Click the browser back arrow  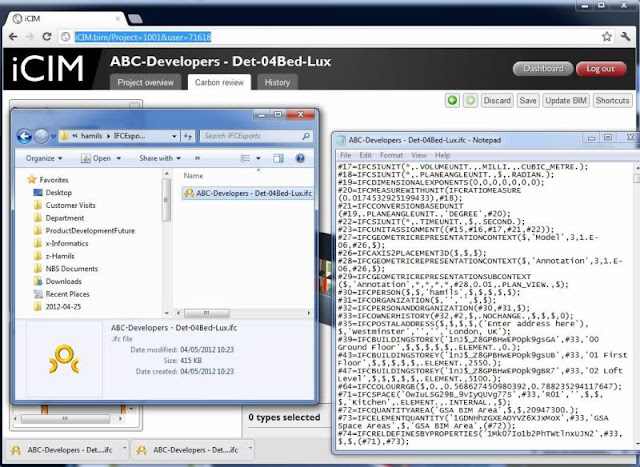(13, 37)
